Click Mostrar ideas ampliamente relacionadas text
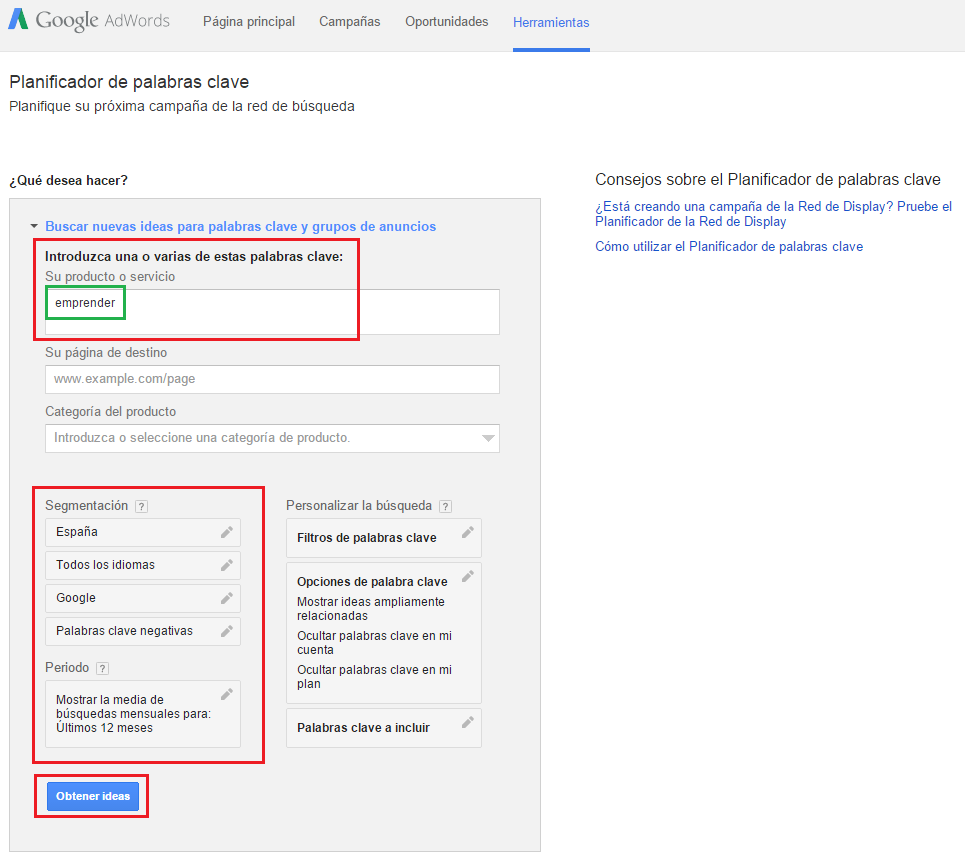 click(x=370, y=609)
